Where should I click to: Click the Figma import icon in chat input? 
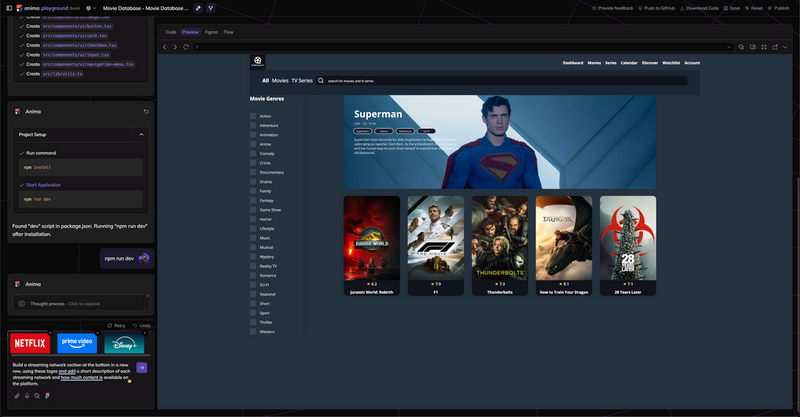pos(47,396)
